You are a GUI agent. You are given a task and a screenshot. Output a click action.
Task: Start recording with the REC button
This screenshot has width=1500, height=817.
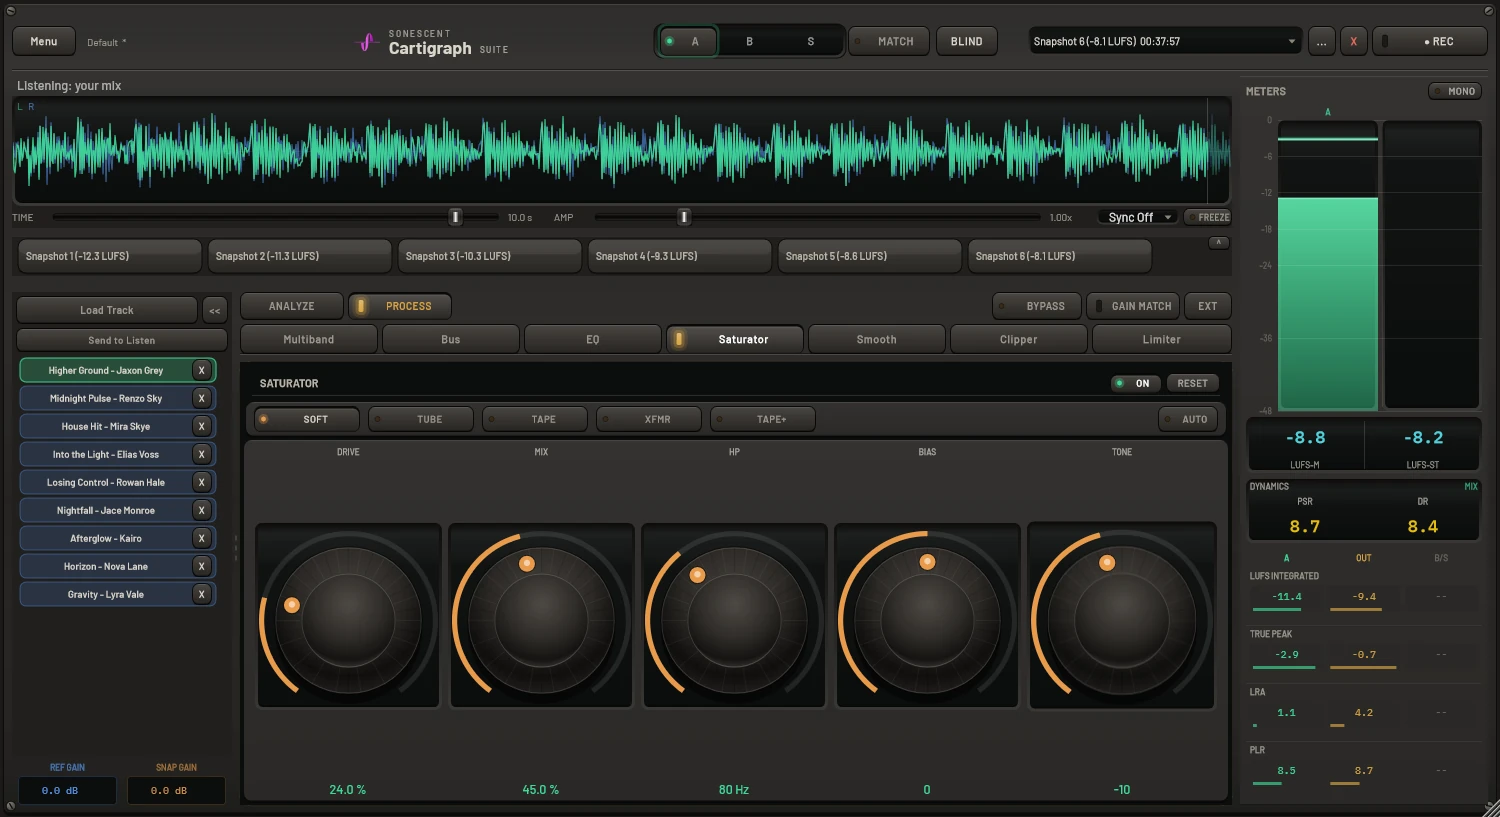coord(1430,41)
